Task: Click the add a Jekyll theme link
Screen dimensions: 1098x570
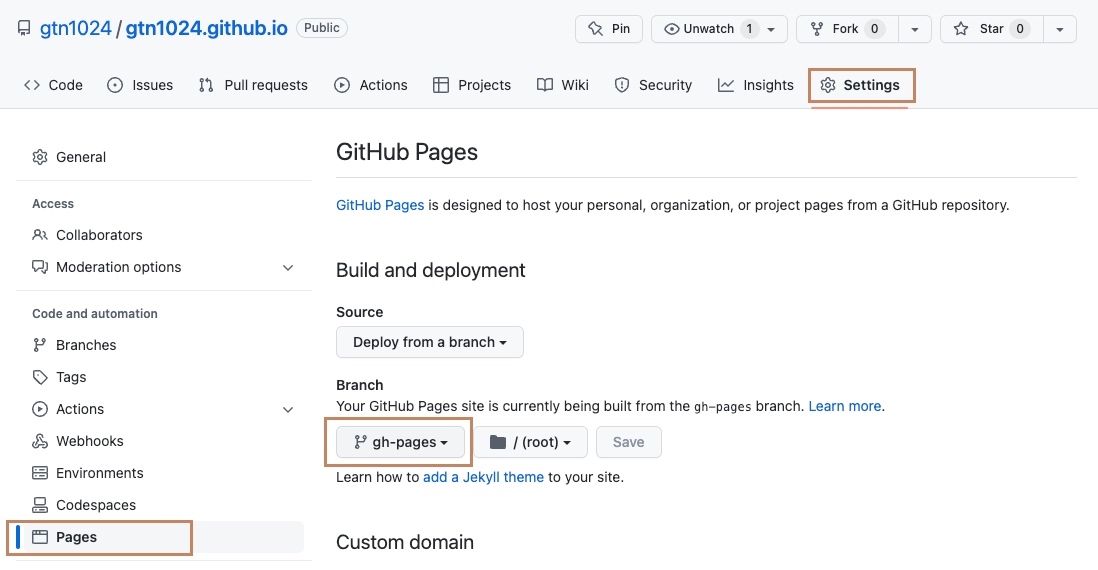Action: [x=483, y=477]
